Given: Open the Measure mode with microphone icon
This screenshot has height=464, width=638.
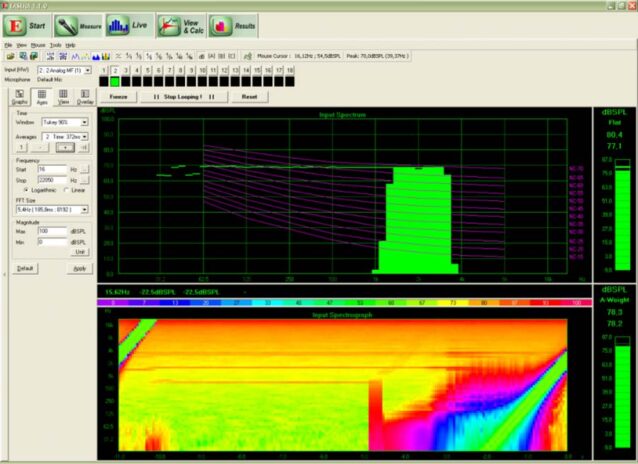Looking at the screenshot, I should (x=78, y=26).
